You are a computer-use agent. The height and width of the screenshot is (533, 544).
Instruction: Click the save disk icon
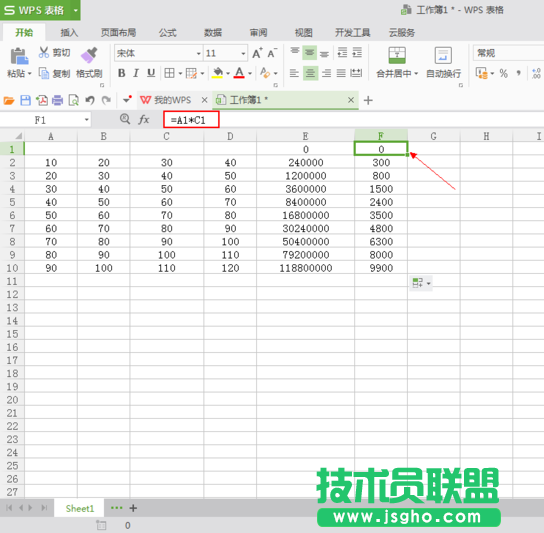[25, 100]
